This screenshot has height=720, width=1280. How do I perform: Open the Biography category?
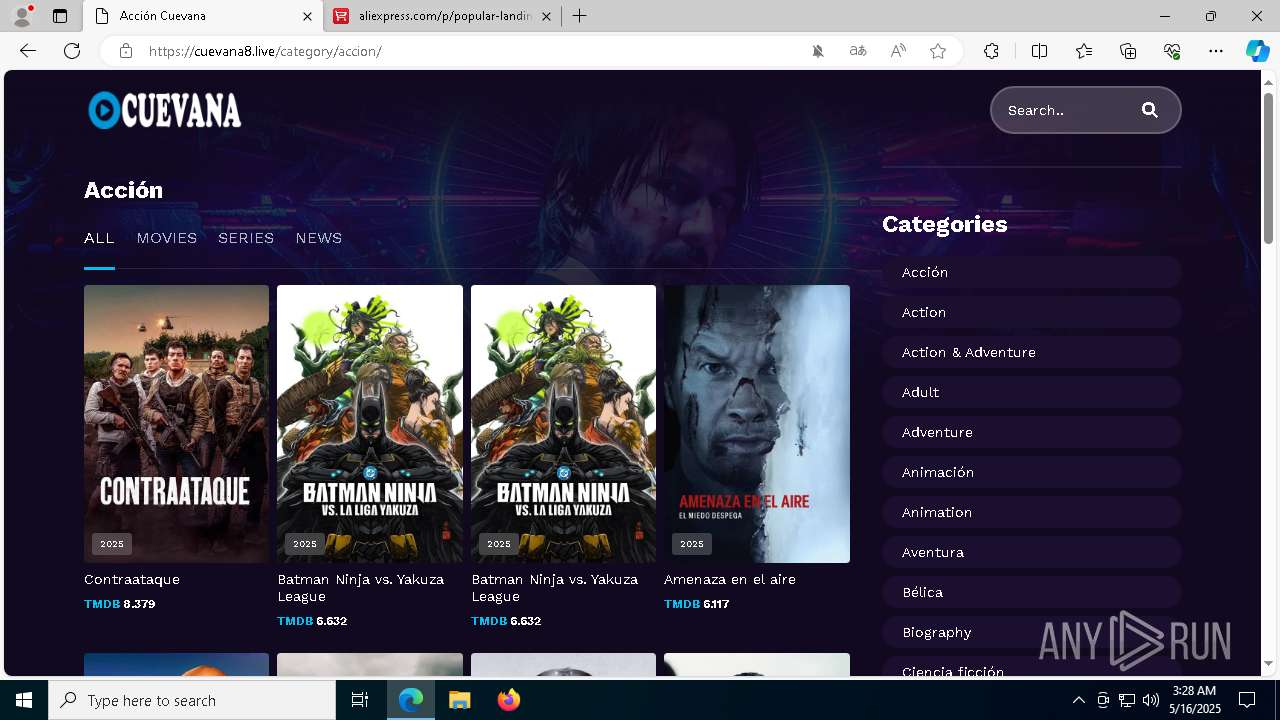point(1032,632)
